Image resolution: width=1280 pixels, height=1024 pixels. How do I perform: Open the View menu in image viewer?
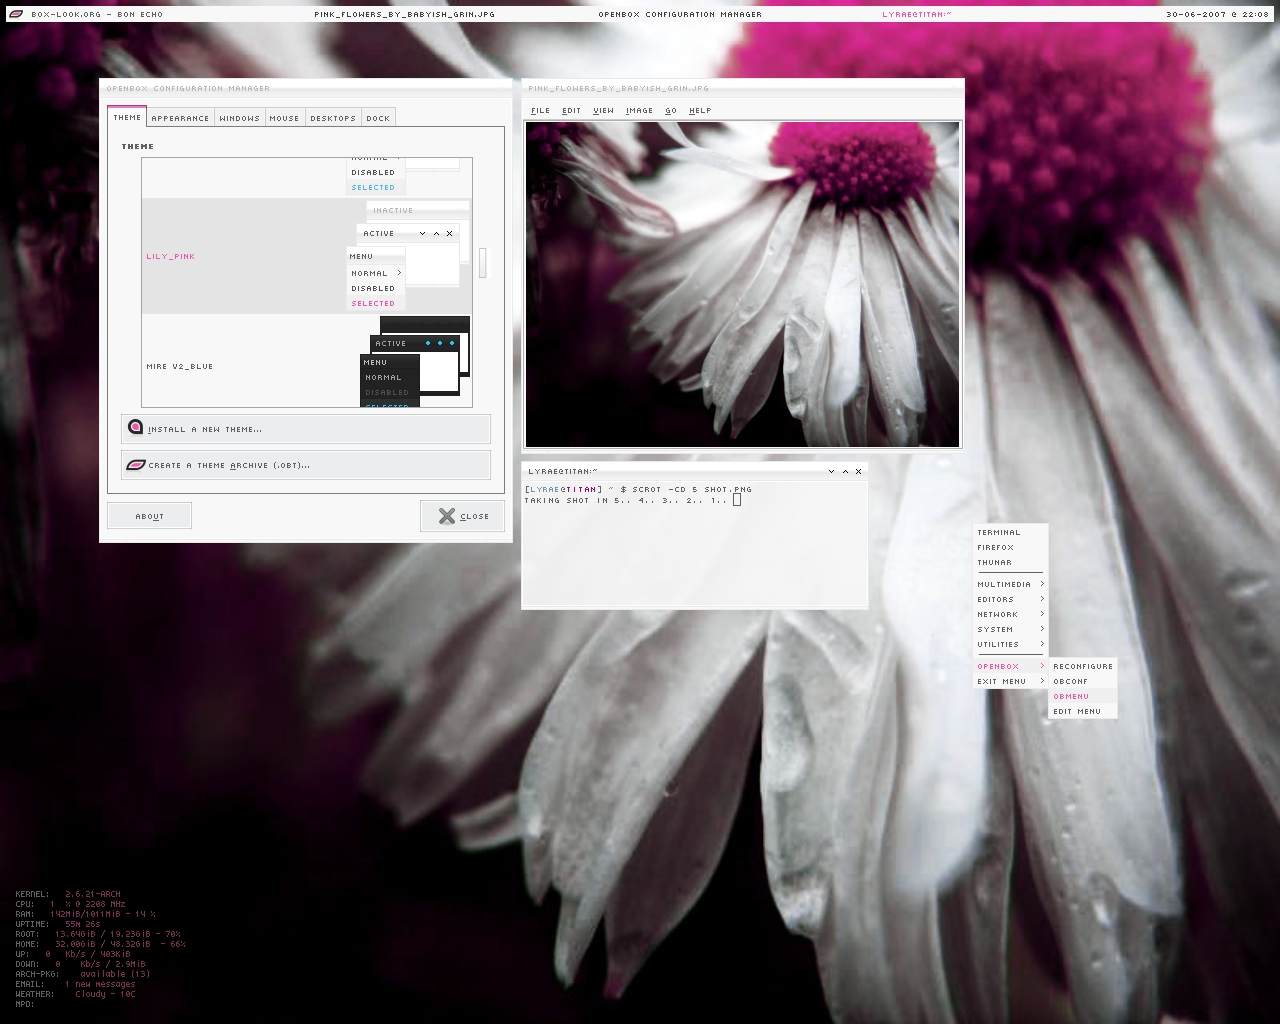click(603, 111)
